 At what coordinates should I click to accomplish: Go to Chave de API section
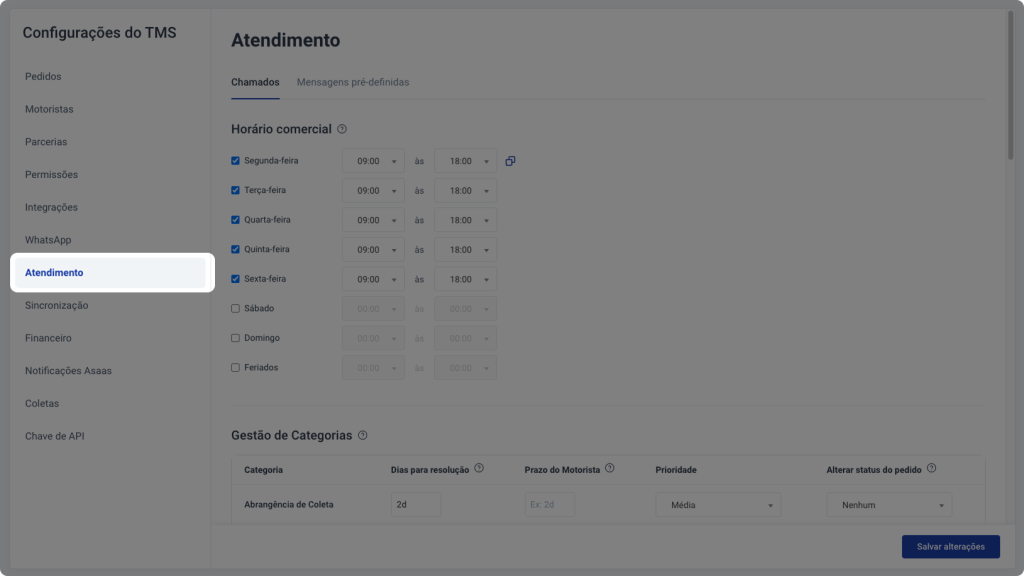pos(55,436)
